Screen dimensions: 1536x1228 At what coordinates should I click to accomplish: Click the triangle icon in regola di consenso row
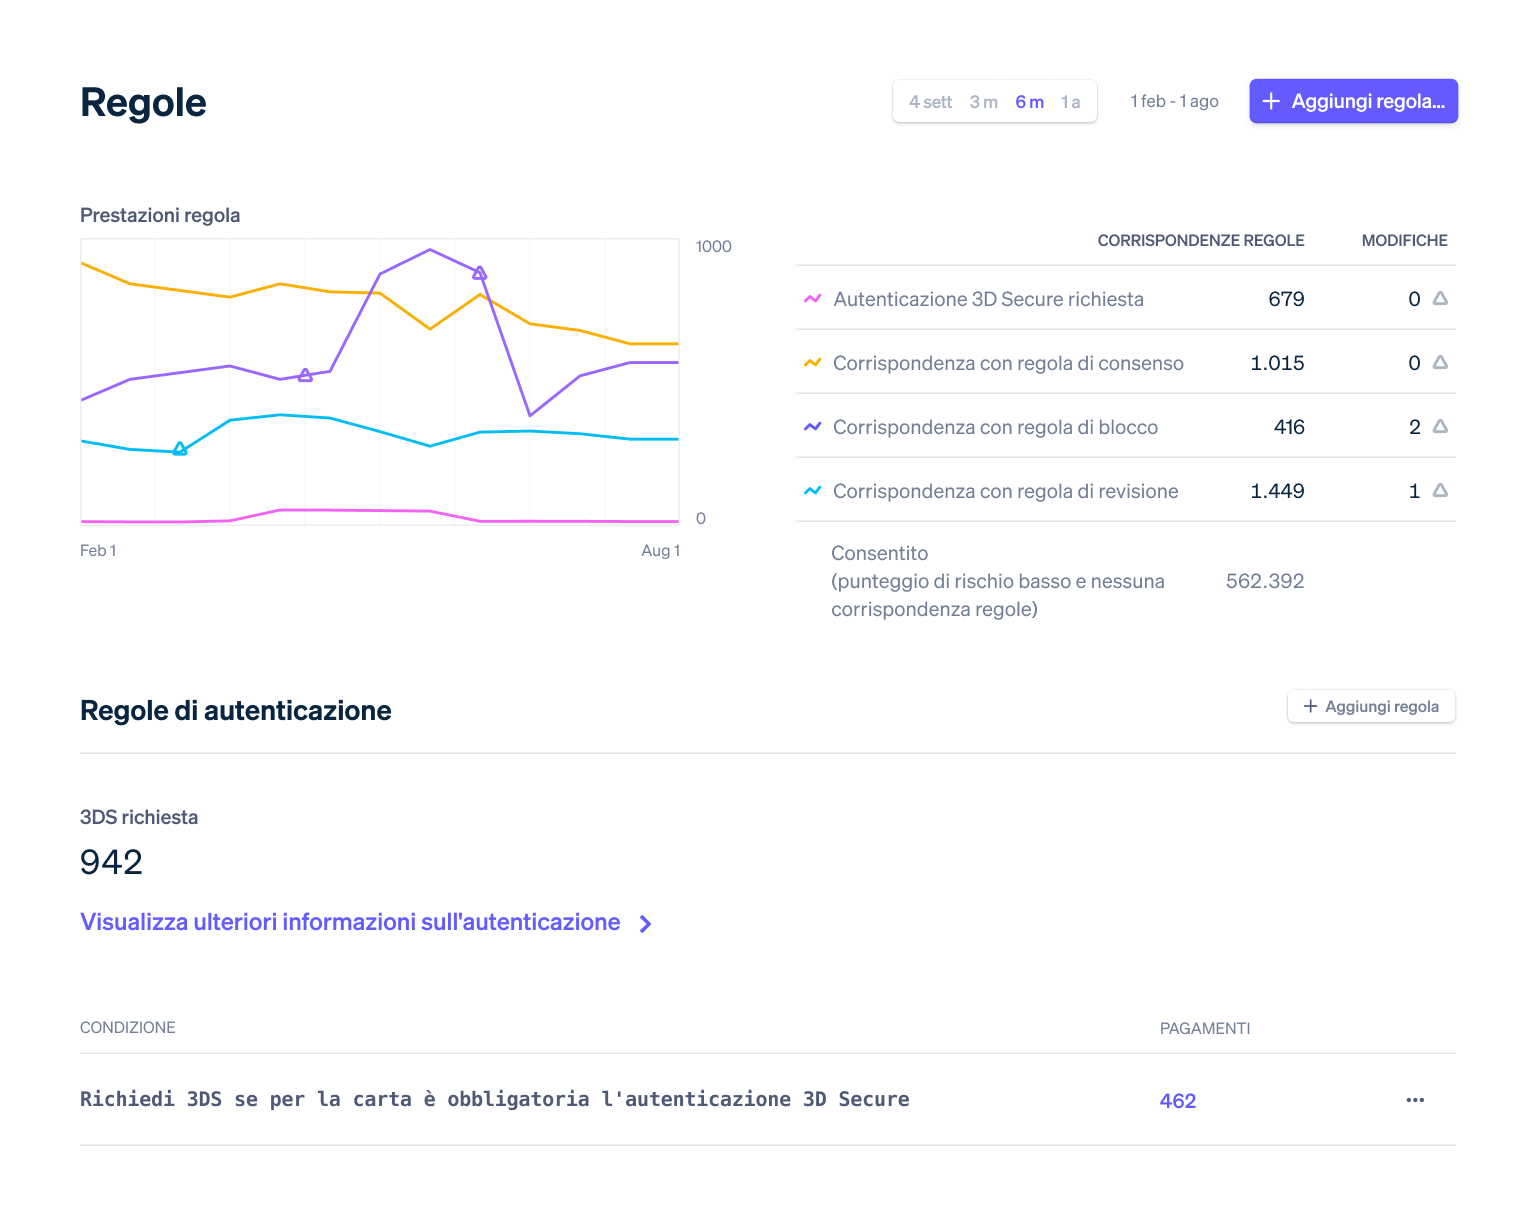point(1440,362)
